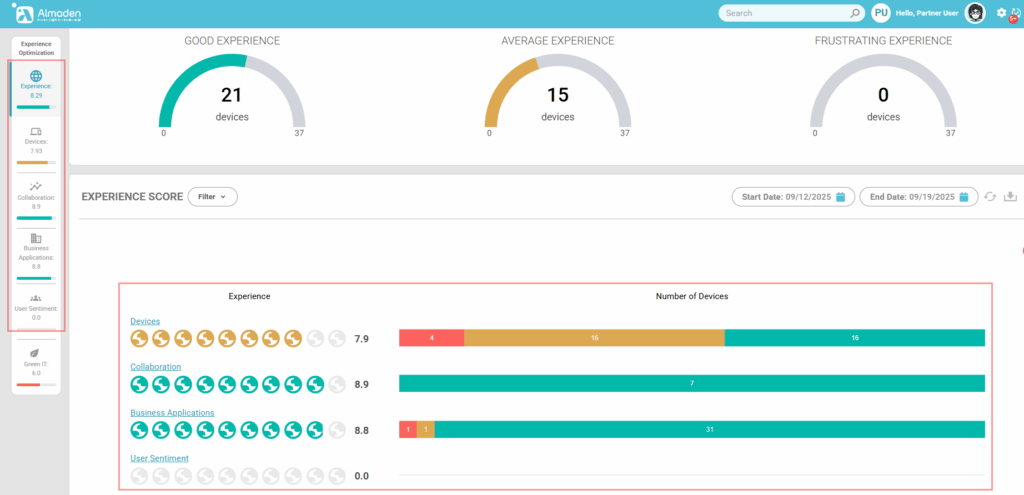
Task: Refresh the experience score data
Action: (990, 197)
